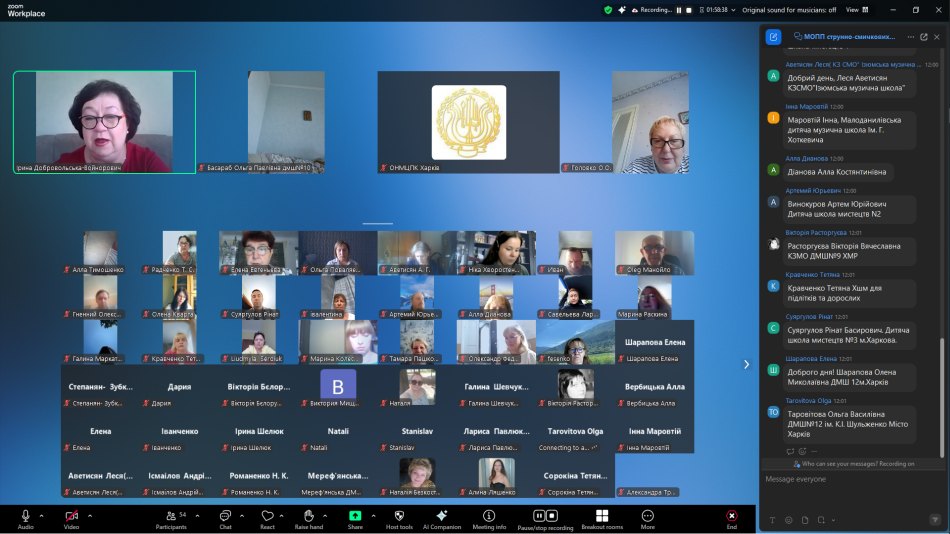950x534 pixels.
Task: Open Breakout rooms
Action: 601,515
